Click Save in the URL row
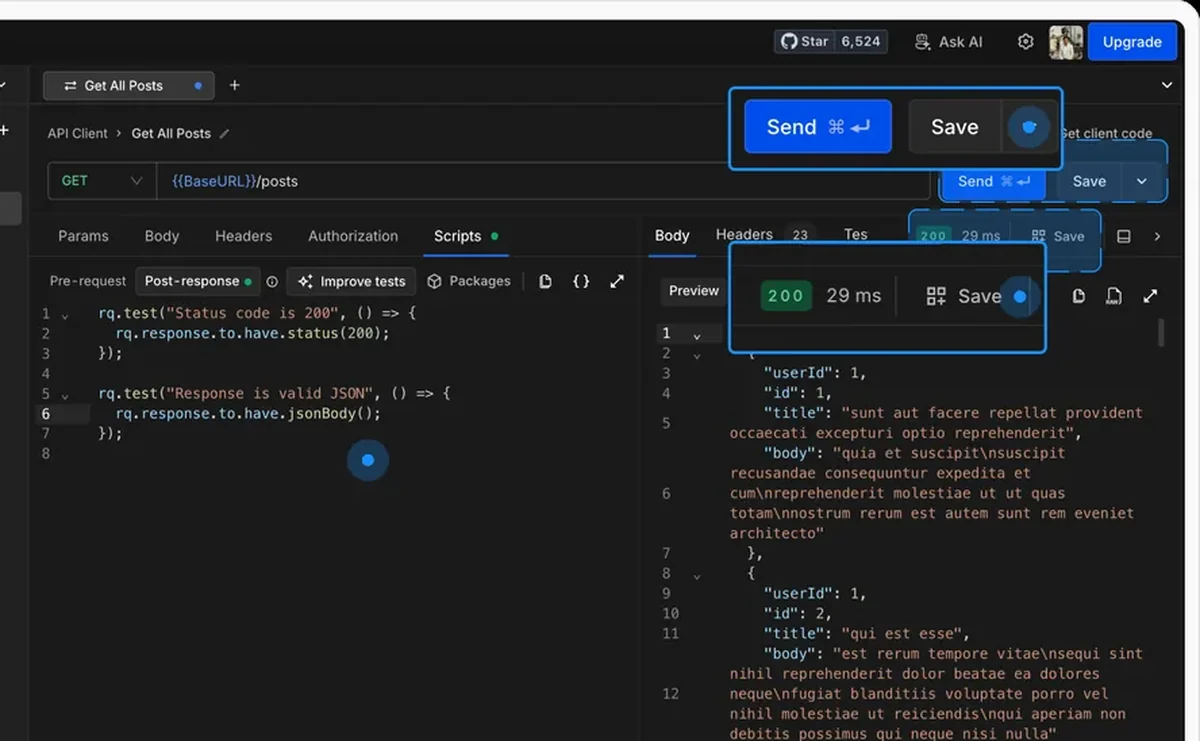1200x741 pixels. point(1089,181)
